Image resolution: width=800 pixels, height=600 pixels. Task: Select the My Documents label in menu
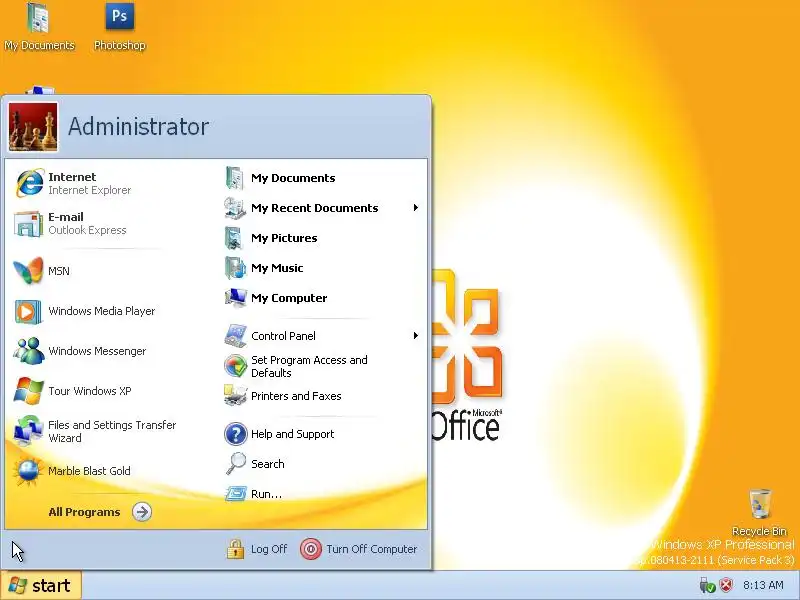[x=293, y=178]
